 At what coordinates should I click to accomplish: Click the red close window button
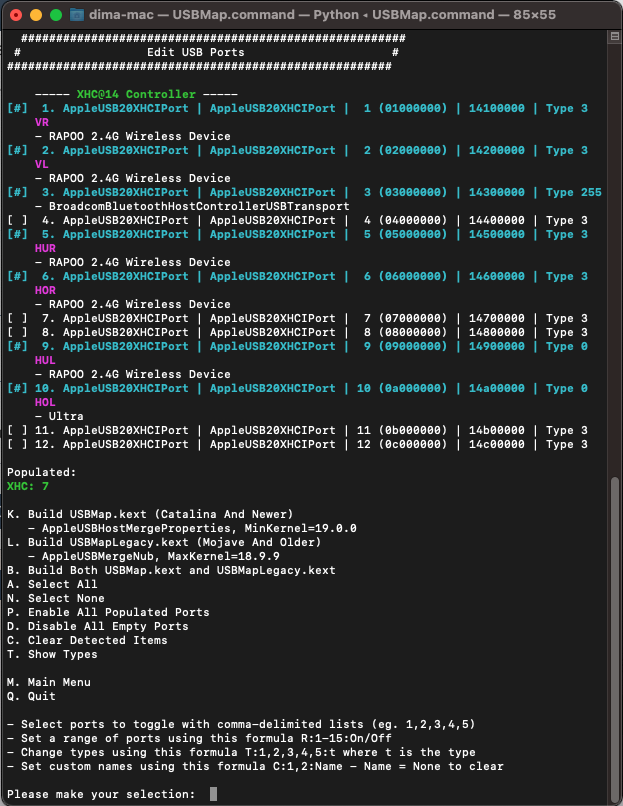click(x=16, y=15)
